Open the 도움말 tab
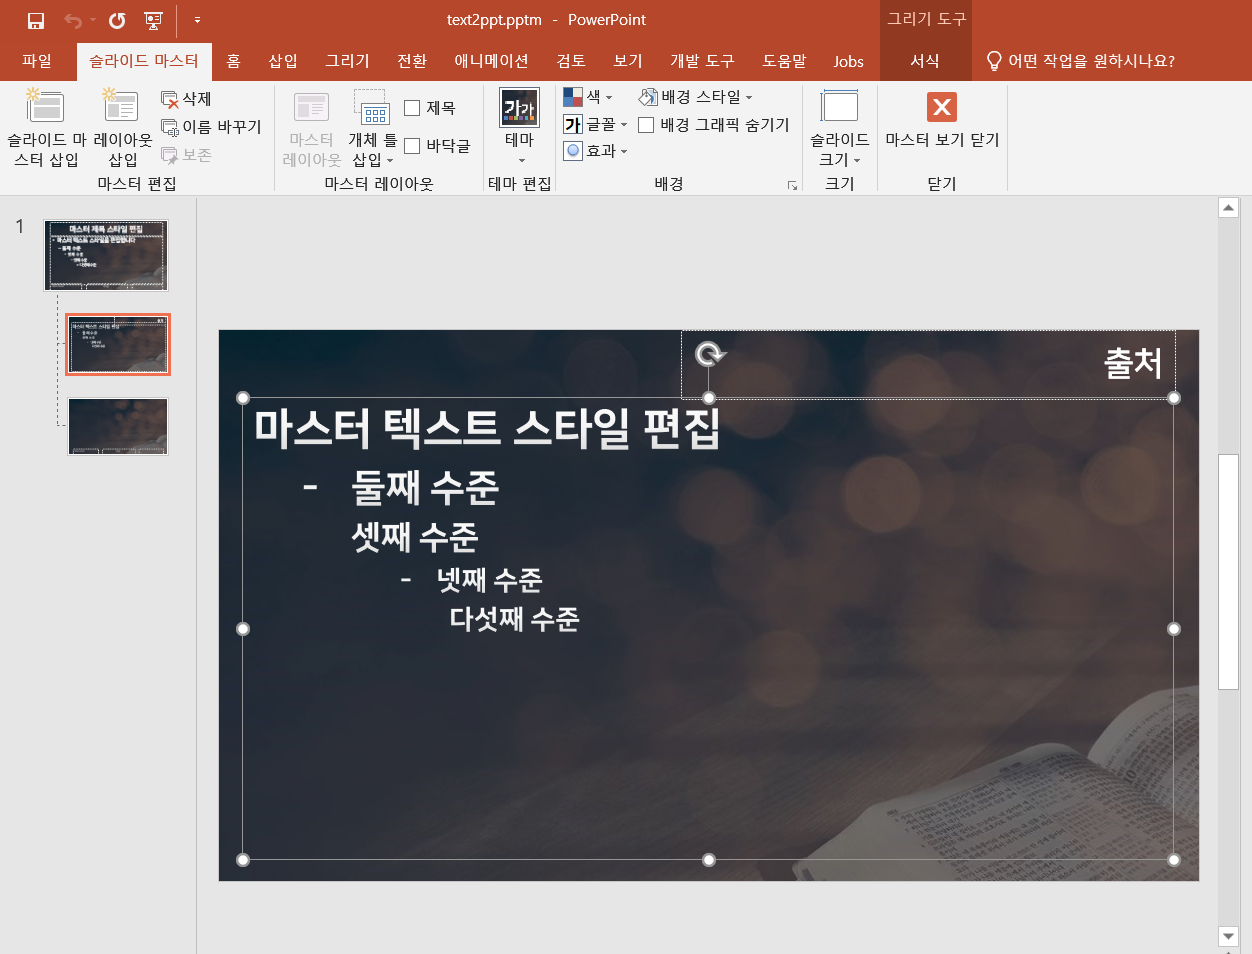 (x=784, y=61)
